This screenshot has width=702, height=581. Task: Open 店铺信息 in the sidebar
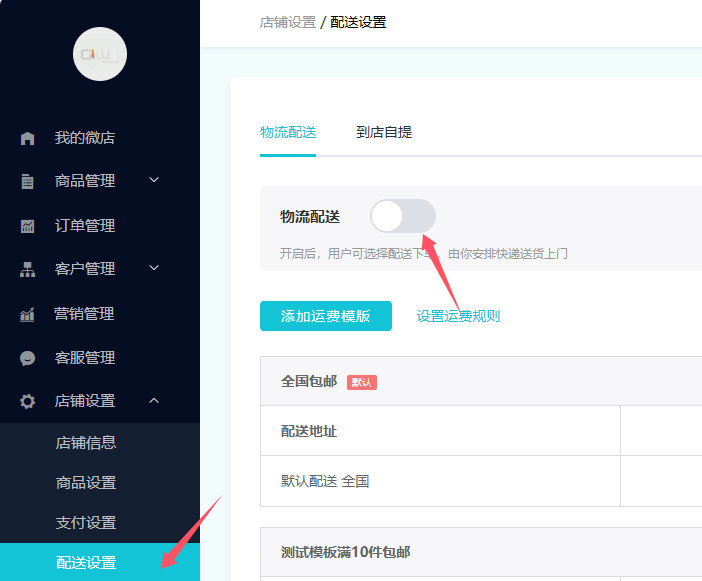tap(86, 443)
